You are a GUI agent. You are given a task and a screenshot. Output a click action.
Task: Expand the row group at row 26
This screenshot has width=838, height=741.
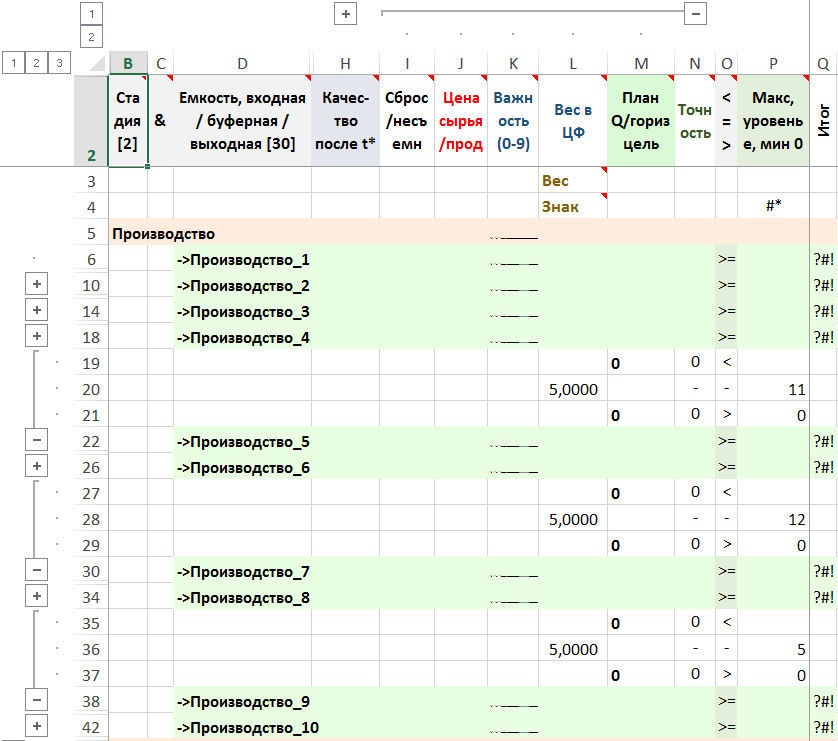(x=37, y=467)
